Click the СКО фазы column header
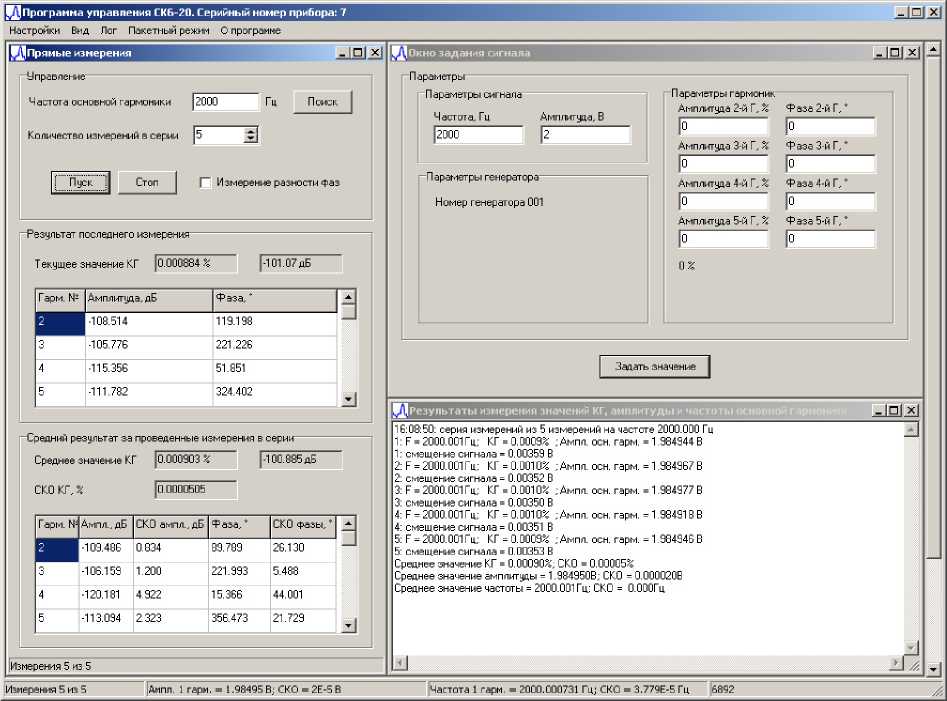 [x=303, y=525]
